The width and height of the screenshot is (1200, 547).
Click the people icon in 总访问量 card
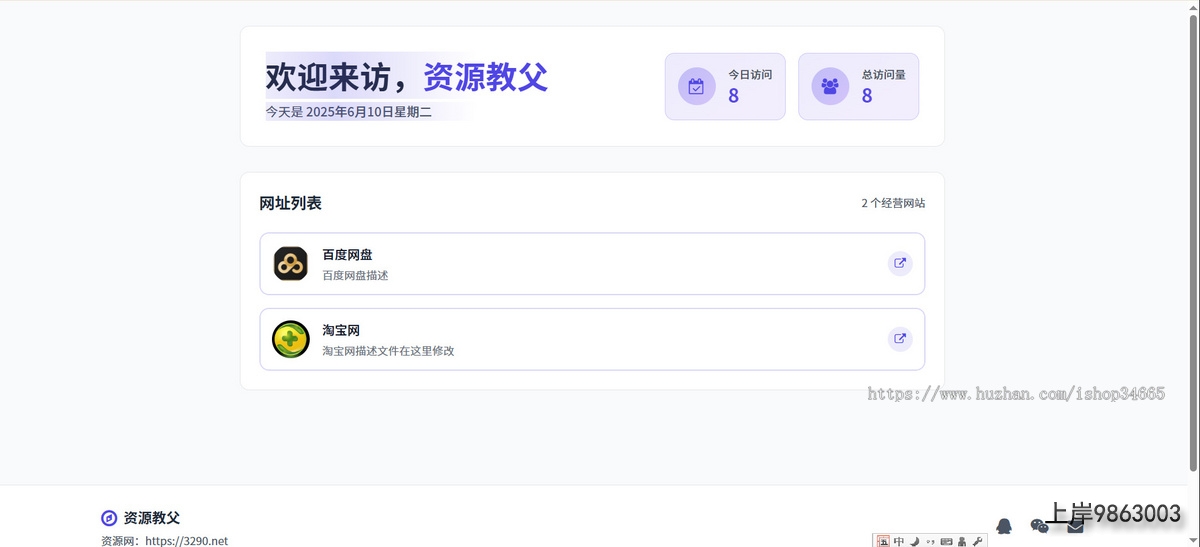point(829,86)
